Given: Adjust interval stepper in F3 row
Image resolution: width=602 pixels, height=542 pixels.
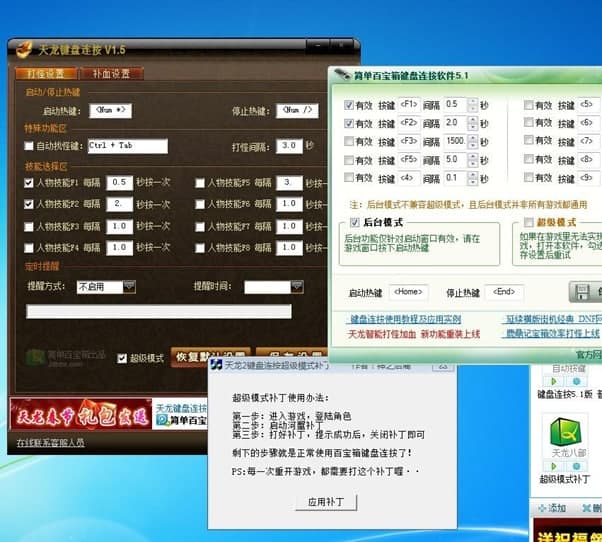Looking at the screenshot, I should click(x=473, y=142).
